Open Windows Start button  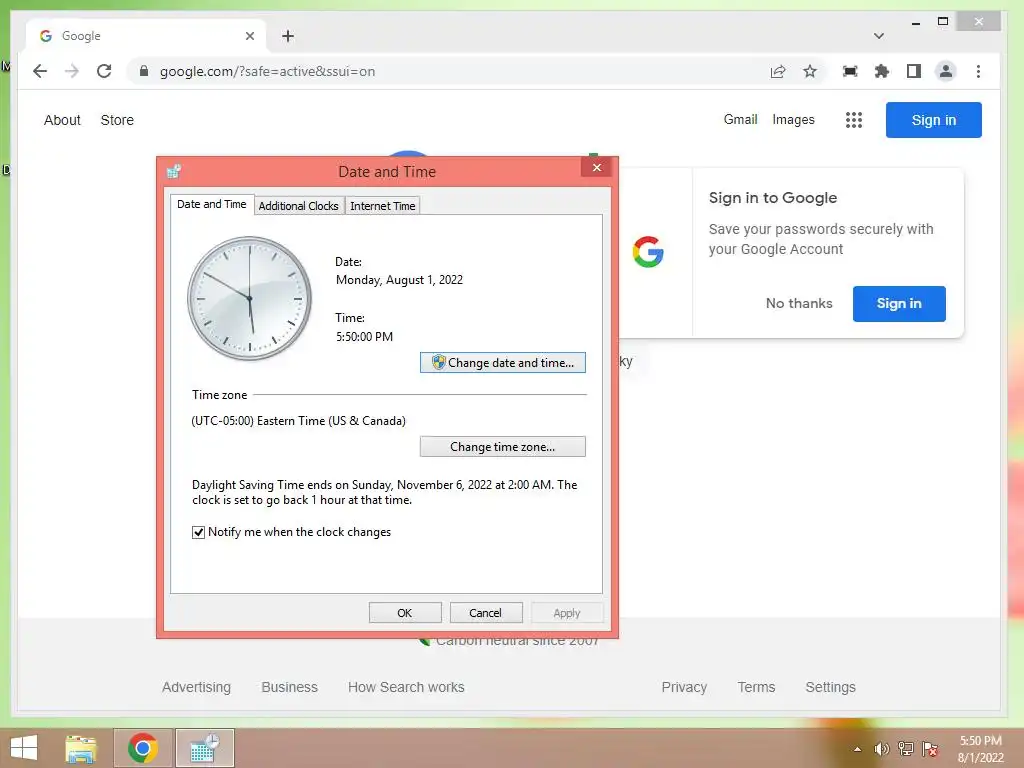pos(24,748)
